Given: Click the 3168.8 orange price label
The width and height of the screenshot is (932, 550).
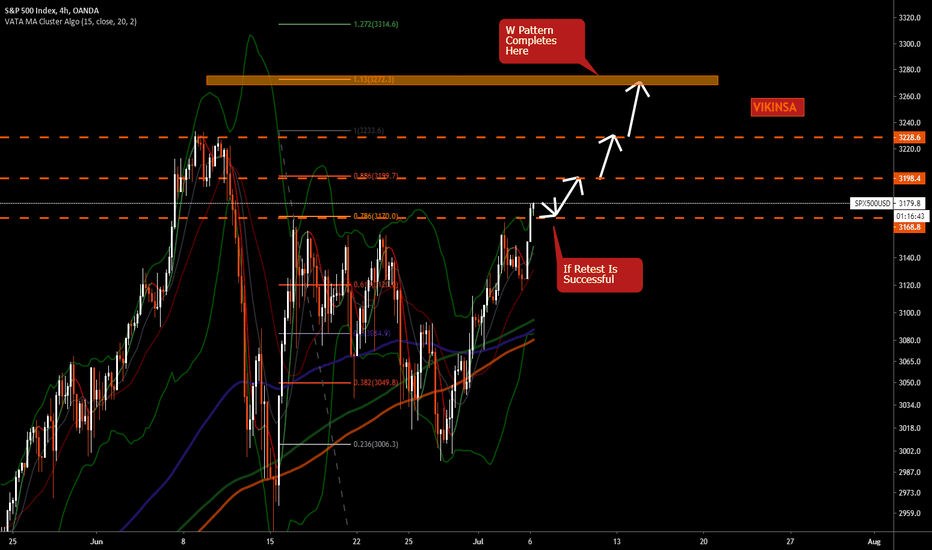Looking at the screenshot, I should click(909, 227).
